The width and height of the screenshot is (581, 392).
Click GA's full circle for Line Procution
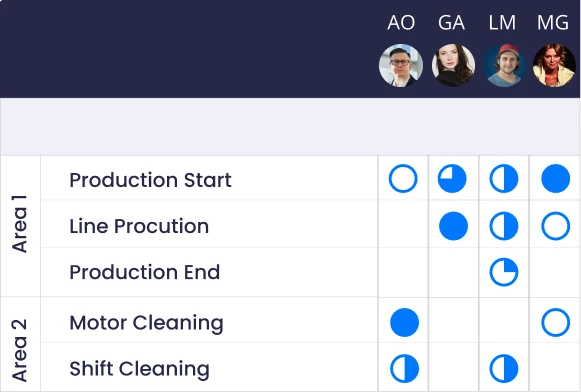454,226
